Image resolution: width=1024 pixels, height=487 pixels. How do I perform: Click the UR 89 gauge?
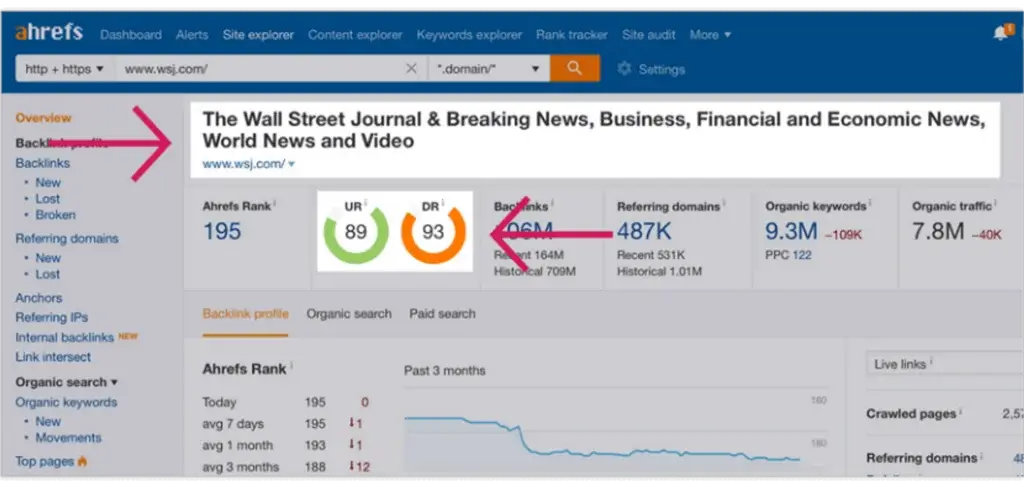(x=356, y=231)
